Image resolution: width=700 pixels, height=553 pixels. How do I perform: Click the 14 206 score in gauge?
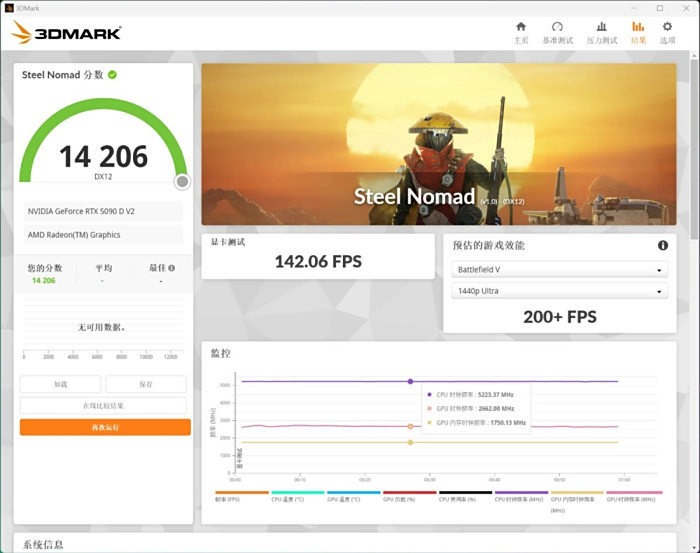pos(103,157)
